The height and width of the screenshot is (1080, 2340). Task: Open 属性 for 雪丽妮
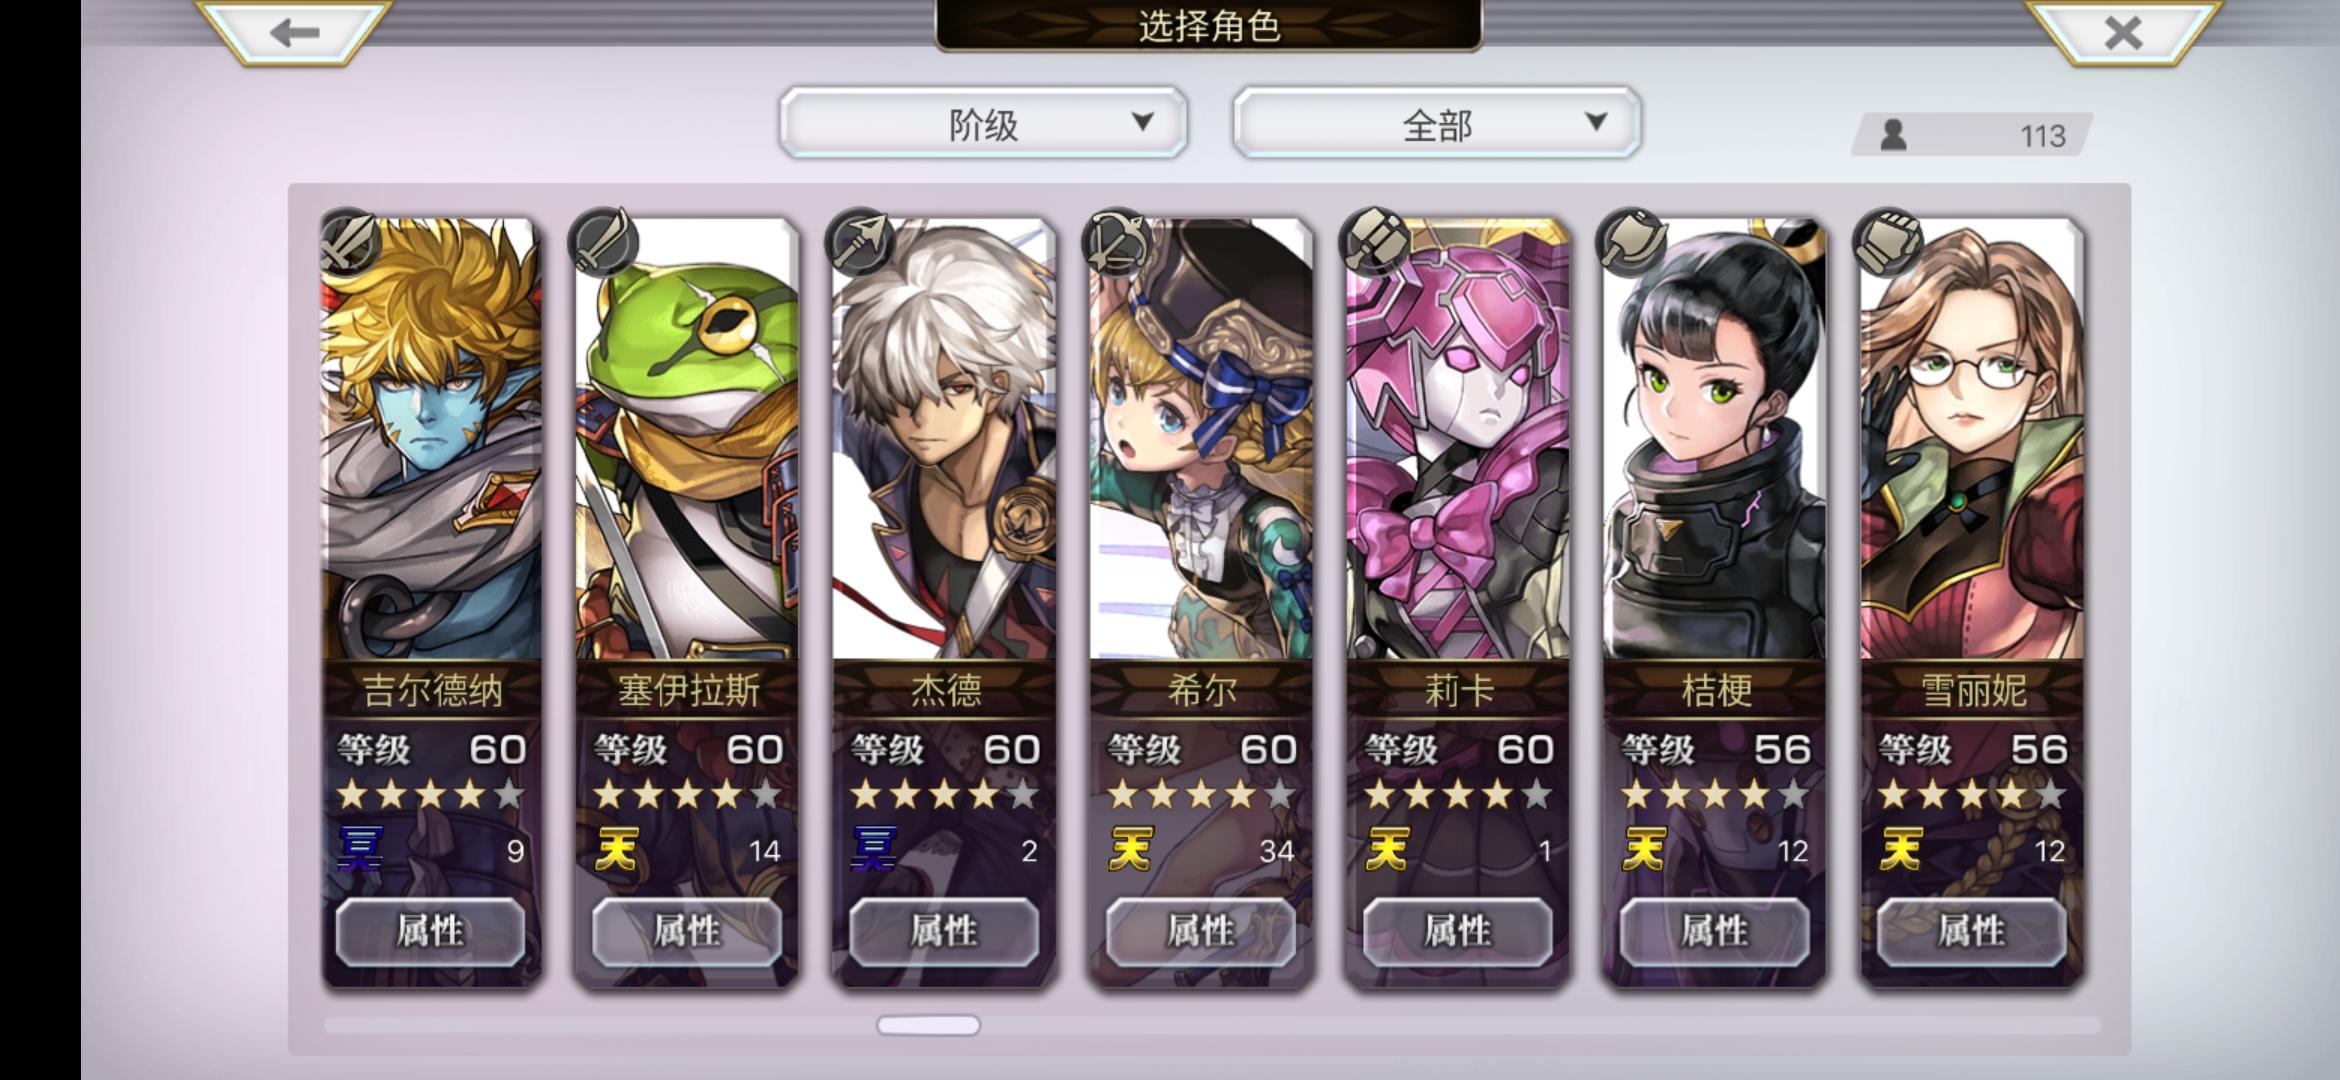(1971, 932)
